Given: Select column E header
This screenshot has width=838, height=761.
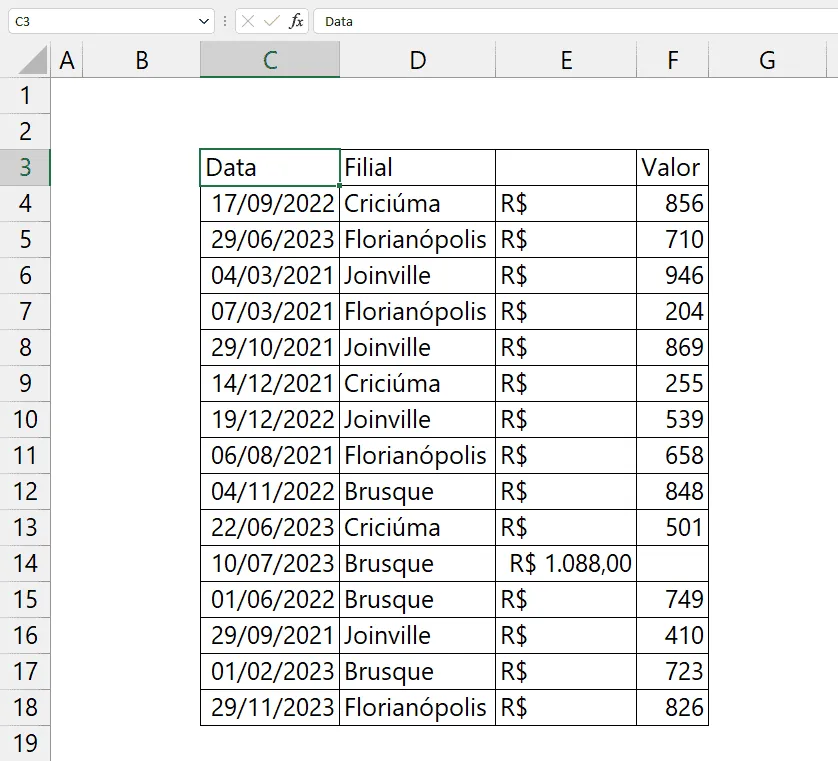Looking at the screenshot, I should tap(566, 60).
